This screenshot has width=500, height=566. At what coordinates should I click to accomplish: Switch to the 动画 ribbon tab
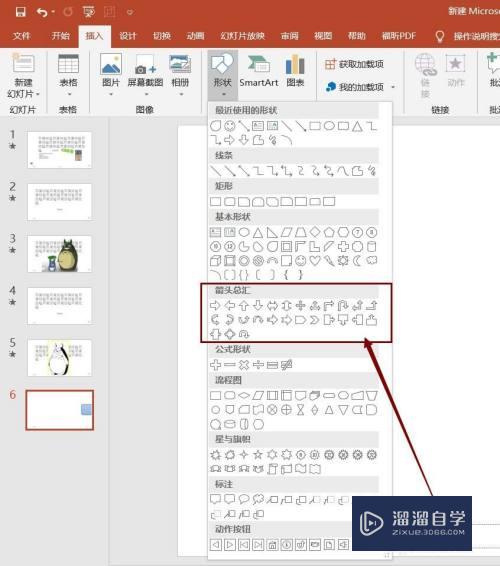pyautogui.click(x=195, y=36)
